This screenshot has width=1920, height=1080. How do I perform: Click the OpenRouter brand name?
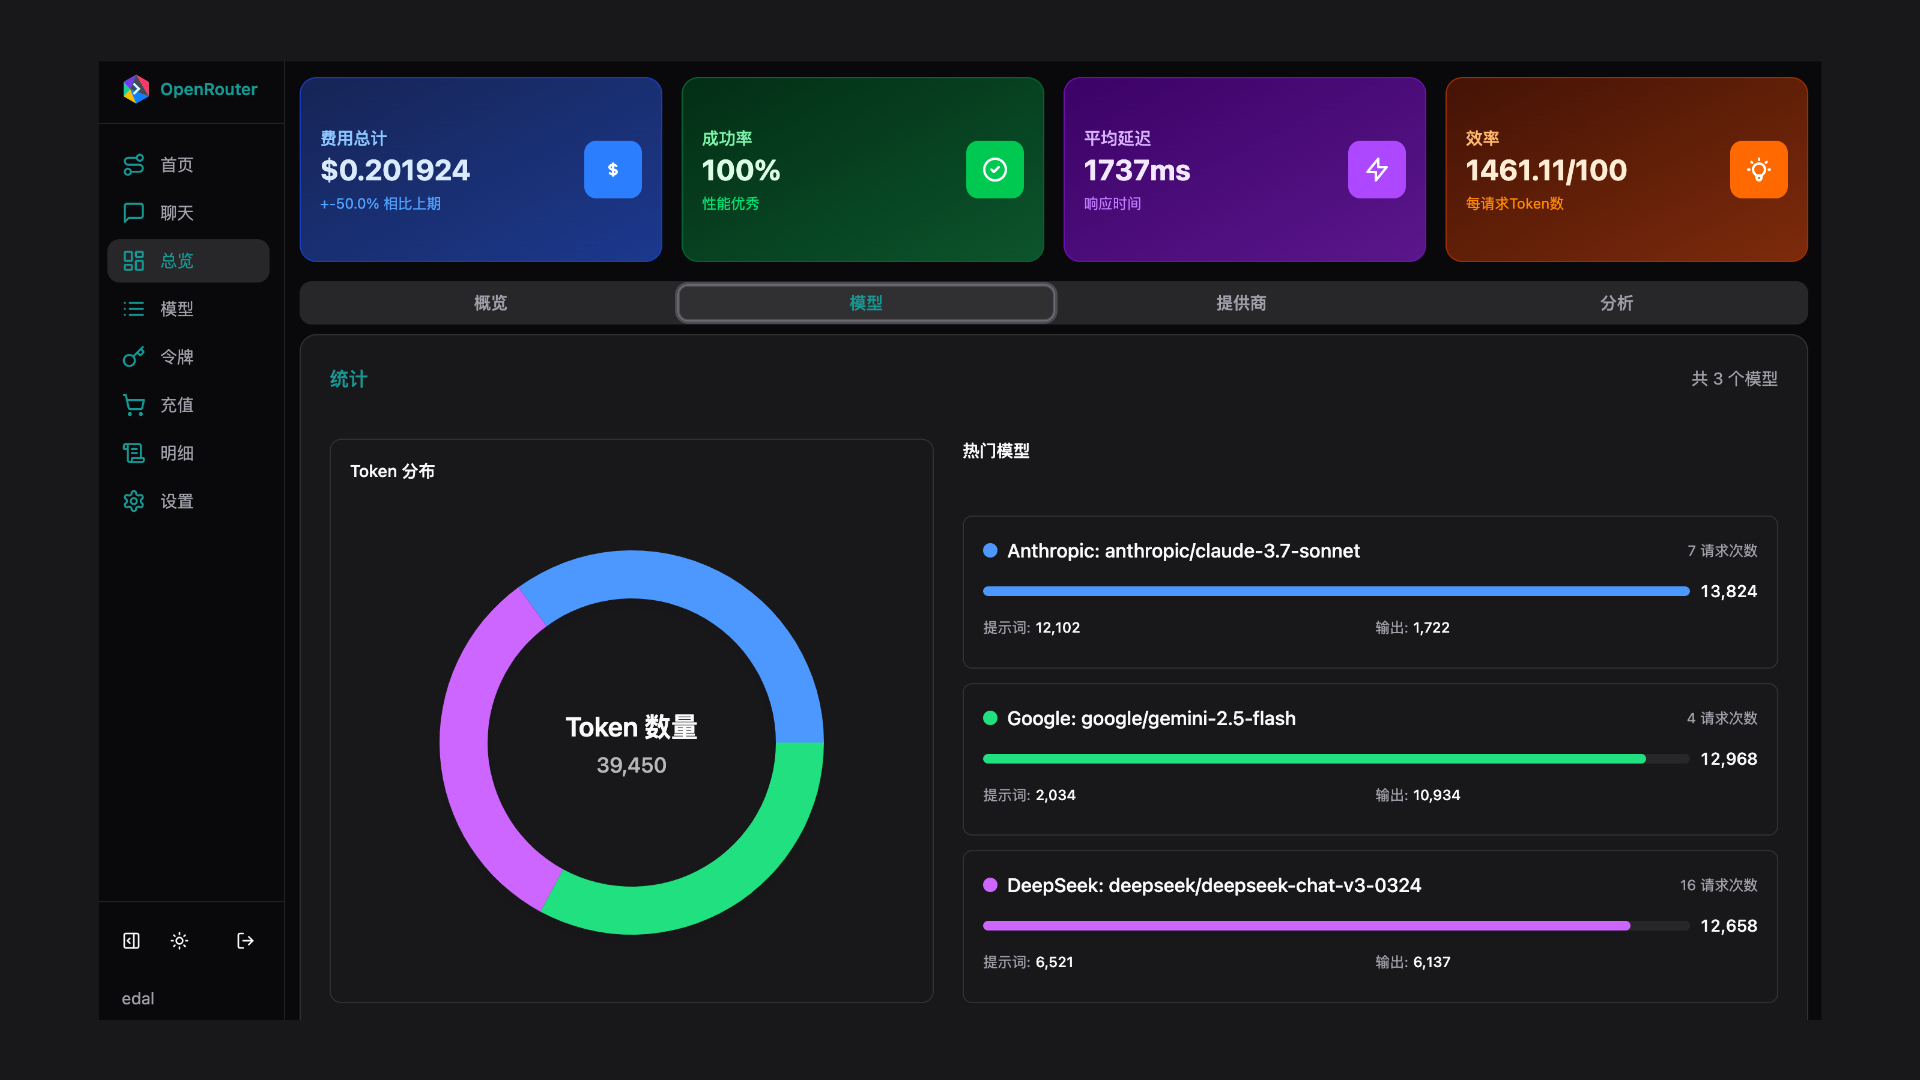click(x=209, y=89)
